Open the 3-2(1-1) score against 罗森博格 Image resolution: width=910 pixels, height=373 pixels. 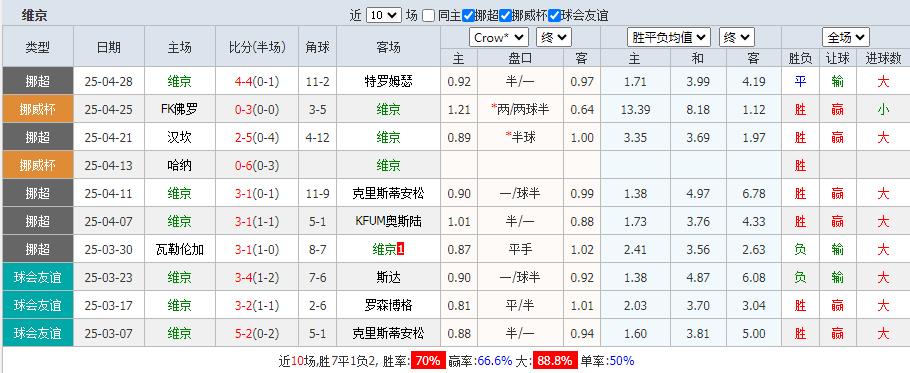(x=257, y=305)
